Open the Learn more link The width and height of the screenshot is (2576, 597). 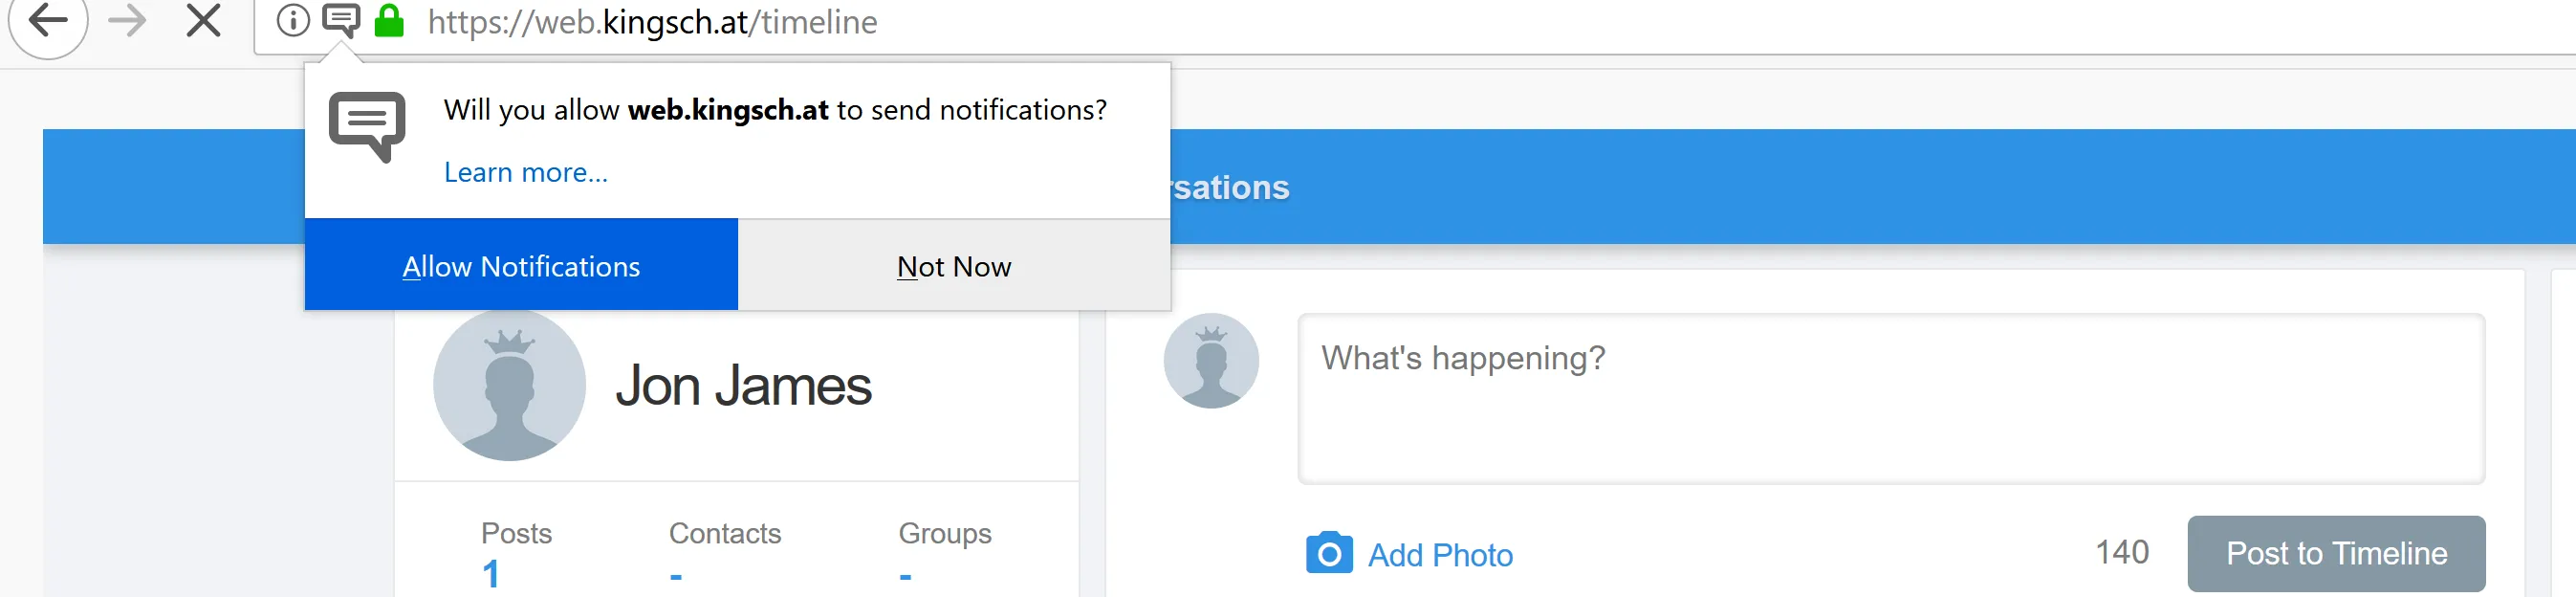coord(525,172)
